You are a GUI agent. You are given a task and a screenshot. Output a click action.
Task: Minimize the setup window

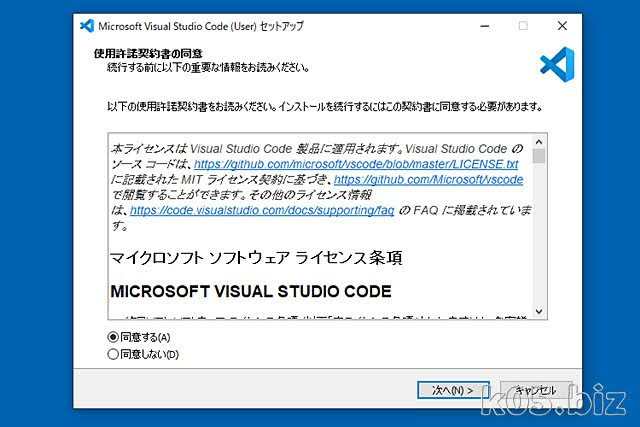tap(485, 26)
